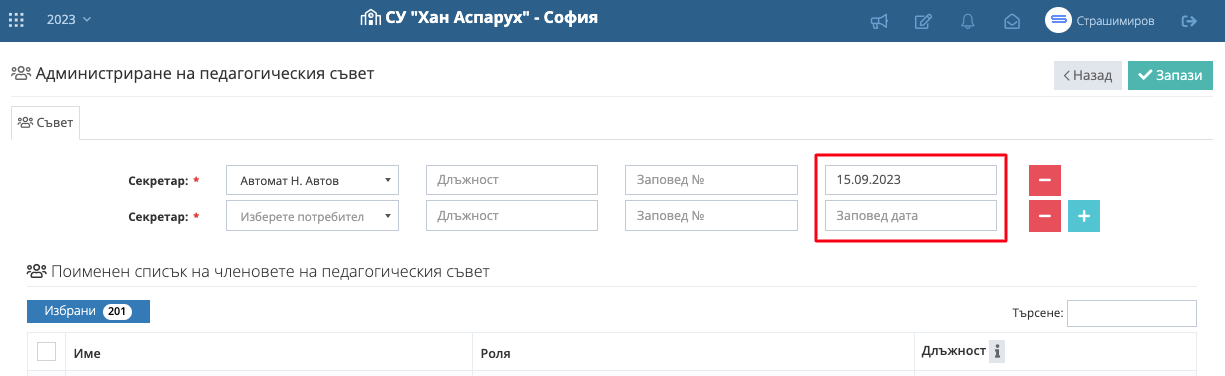Click the Назад button
This screenshot has height=376, width=1225.
1087,75
